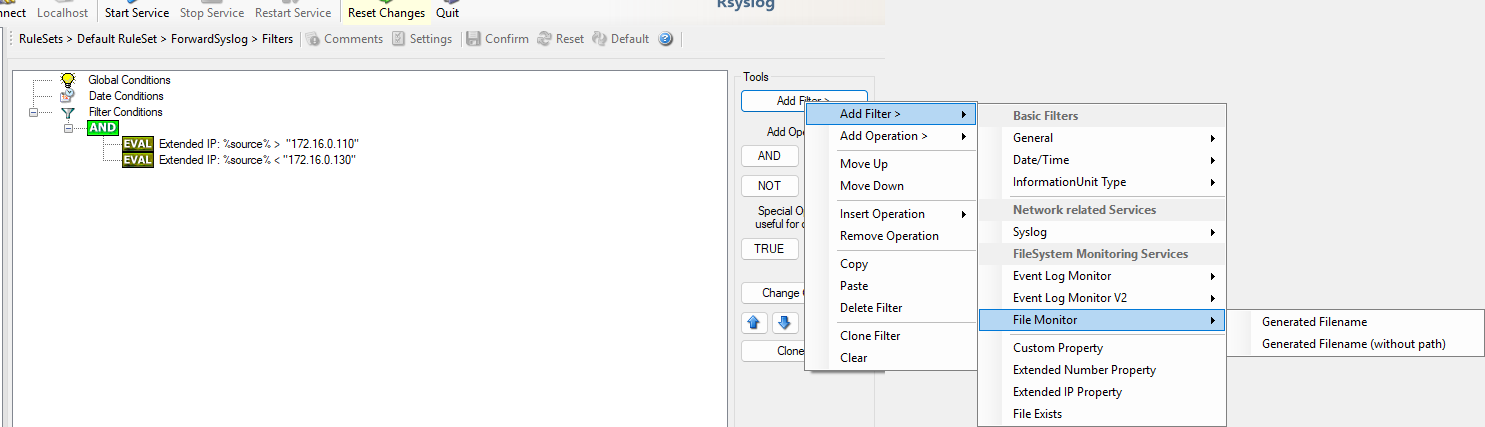
Task: Select the Global Conditions lightbulb icon
Action: coord(68,80)
